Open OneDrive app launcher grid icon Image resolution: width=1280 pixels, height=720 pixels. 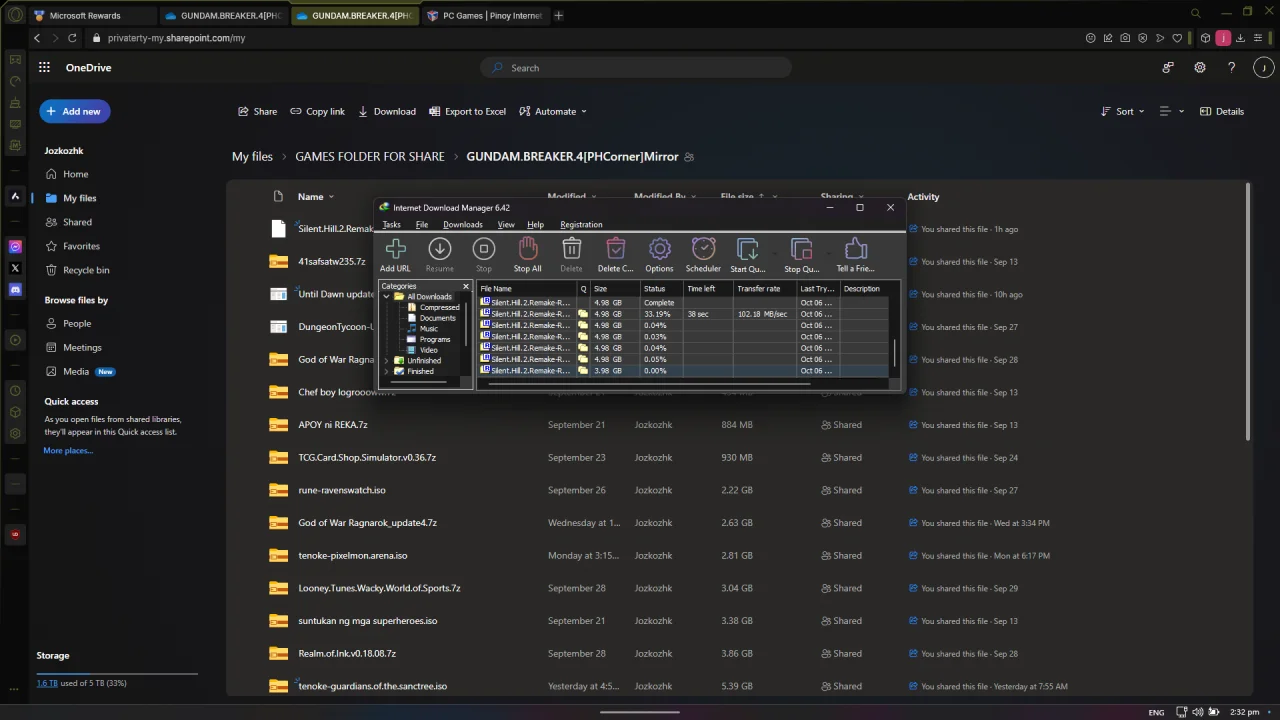(44, 67)
